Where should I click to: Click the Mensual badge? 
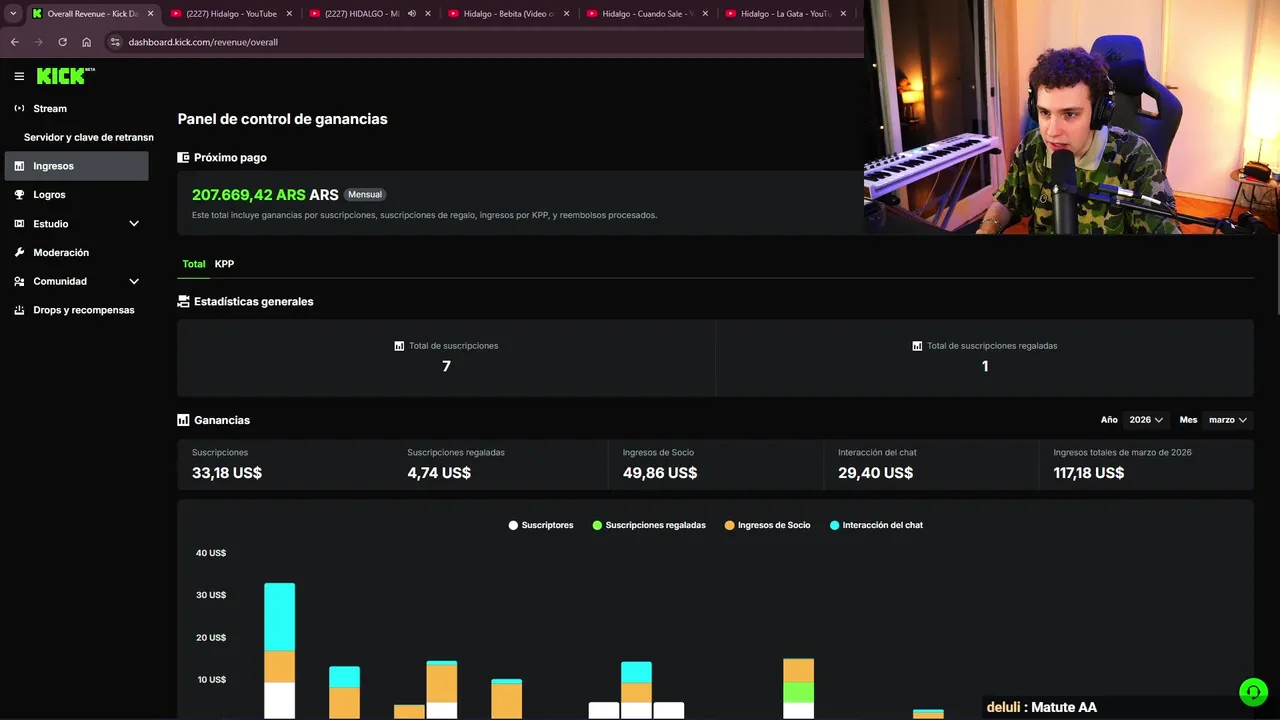coord(365,195)
